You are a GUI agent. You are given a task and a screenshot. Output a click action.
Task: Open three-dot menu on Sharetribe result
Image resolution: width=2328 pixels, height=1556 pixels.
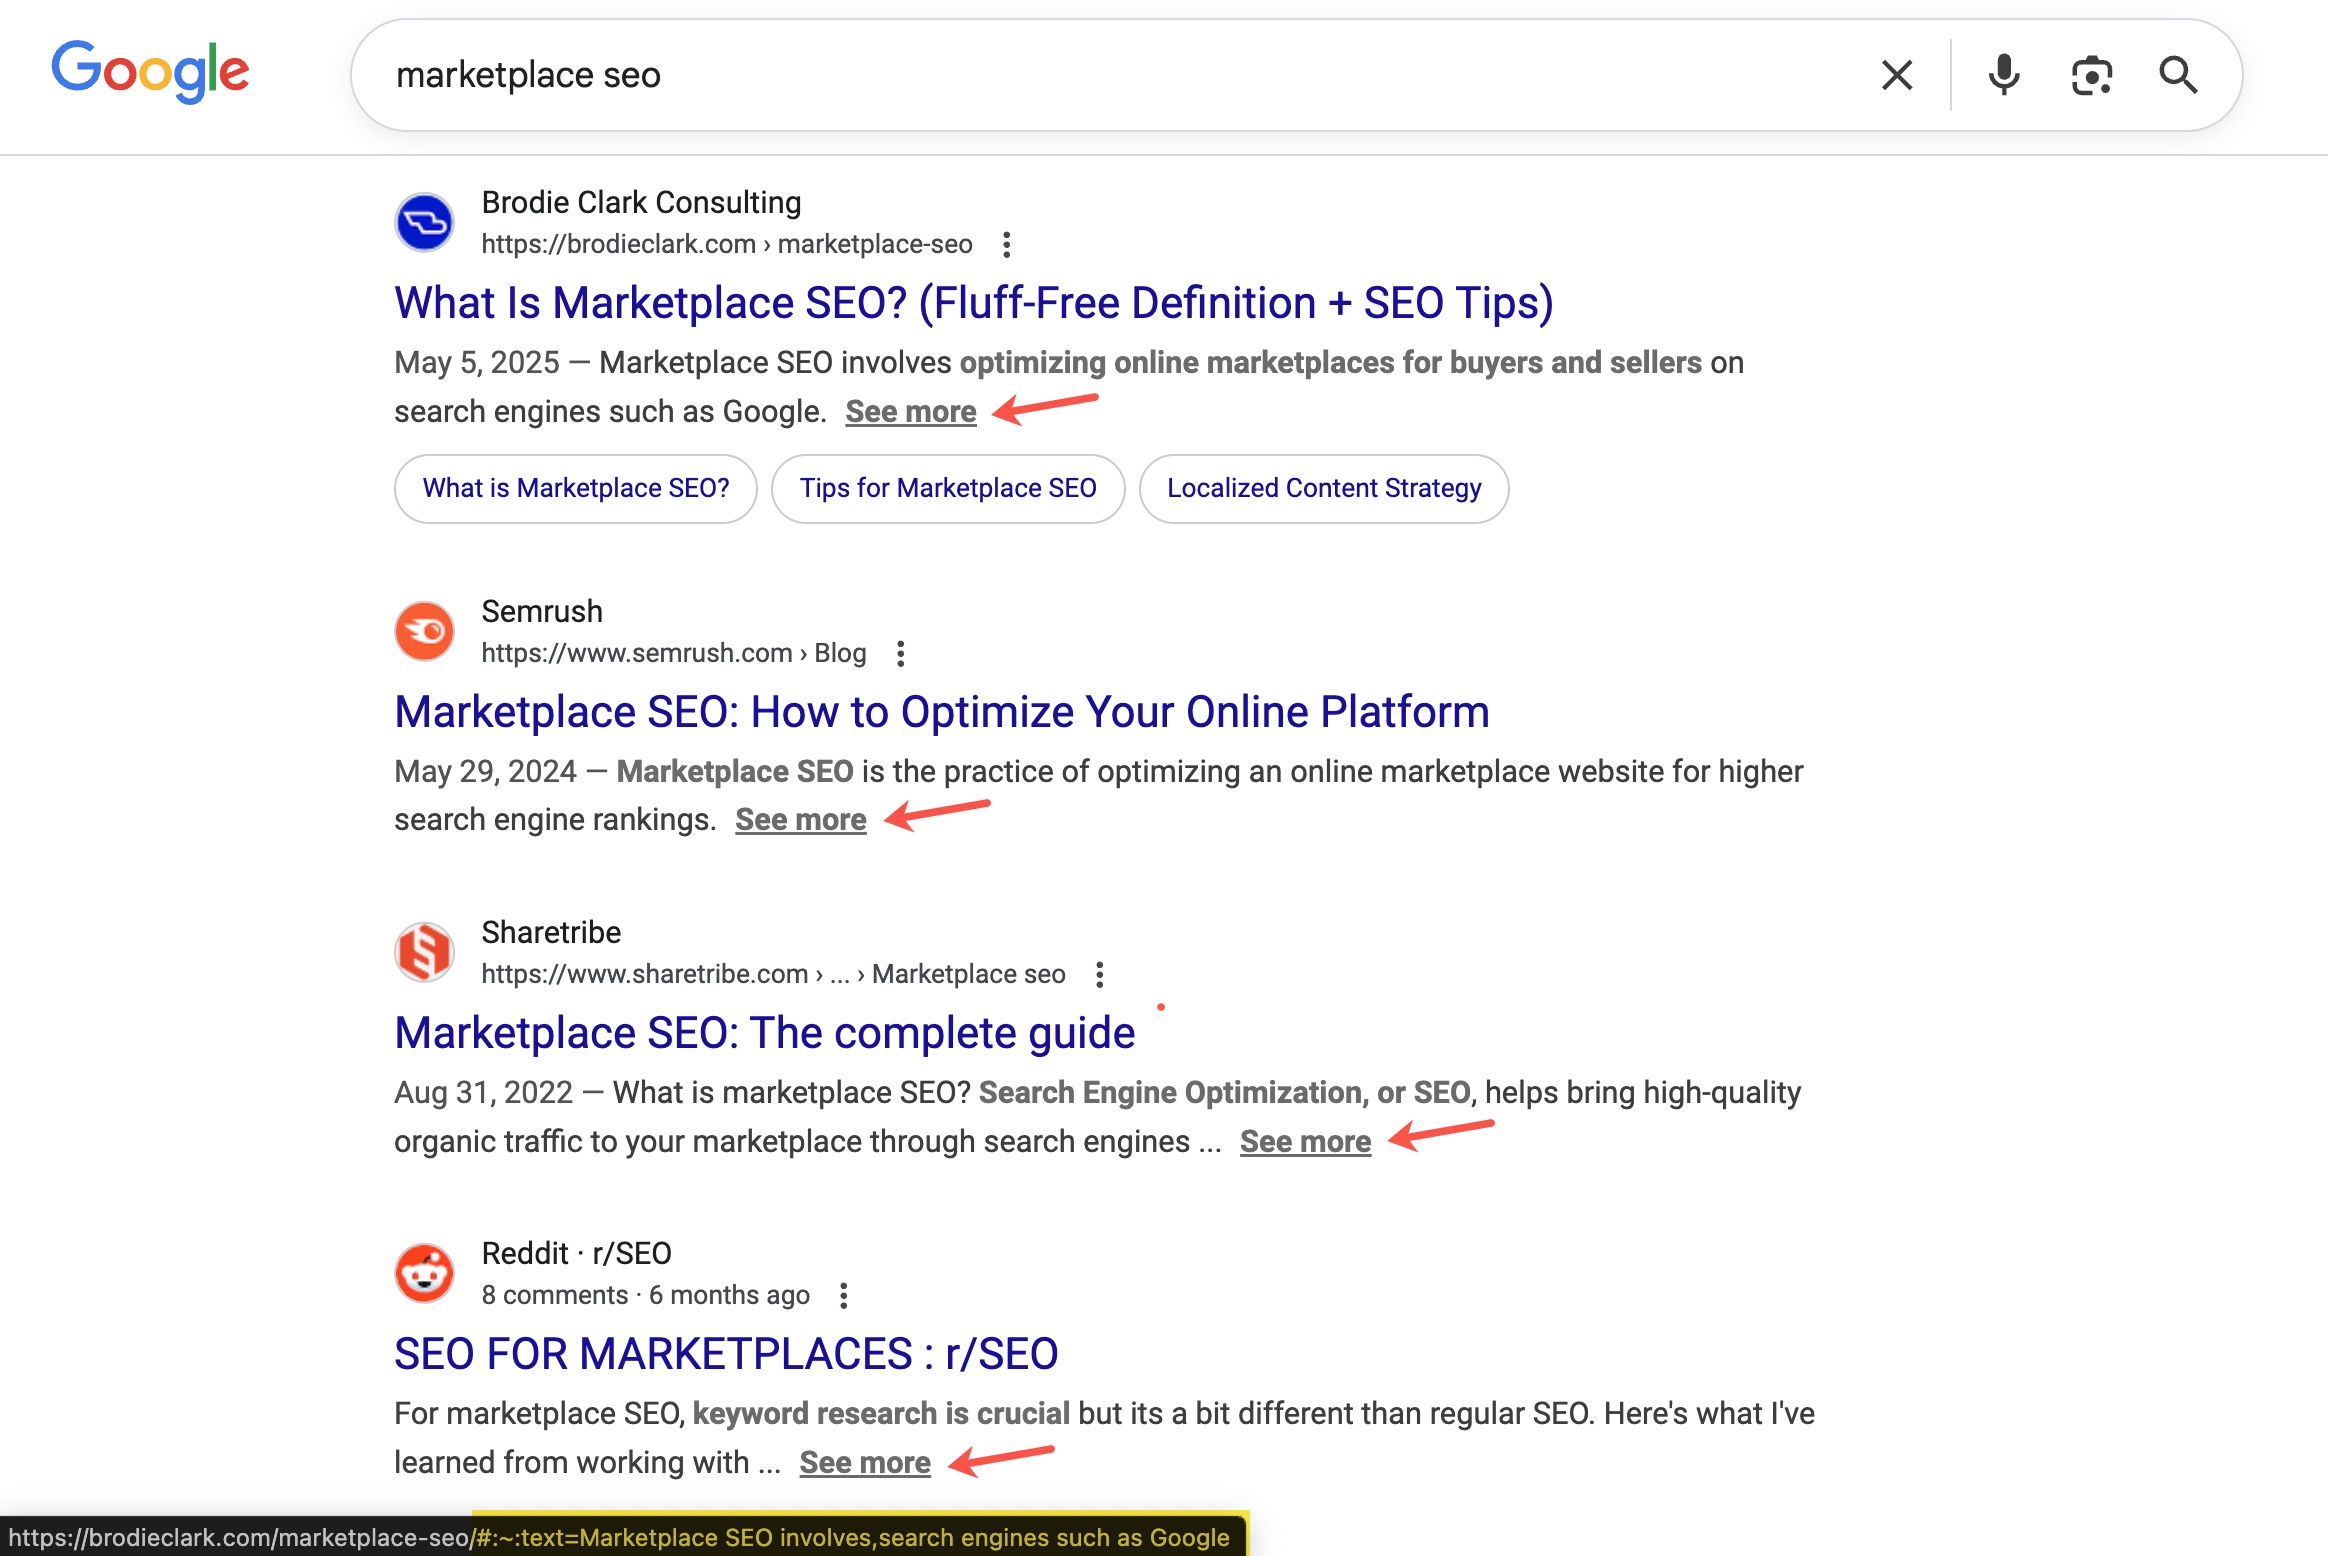(x=1100, y=973)
